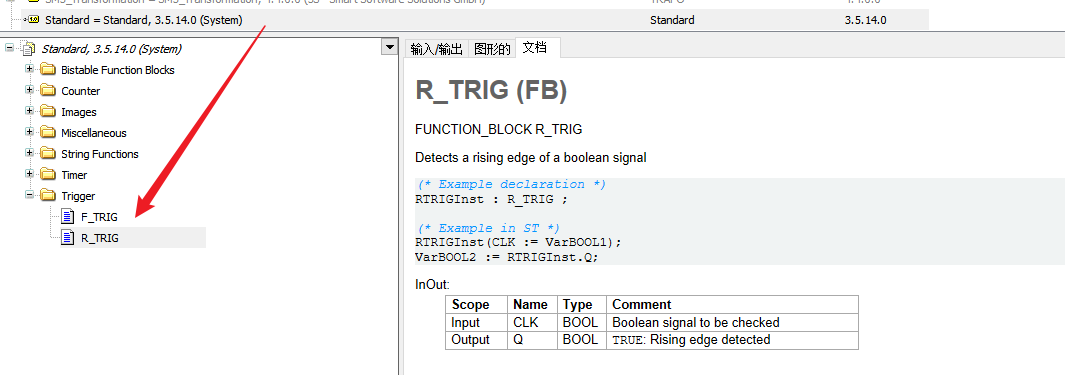Click the Timer folder icon
This screenshot has height=375, width=1065.
(x=48, y=175)
